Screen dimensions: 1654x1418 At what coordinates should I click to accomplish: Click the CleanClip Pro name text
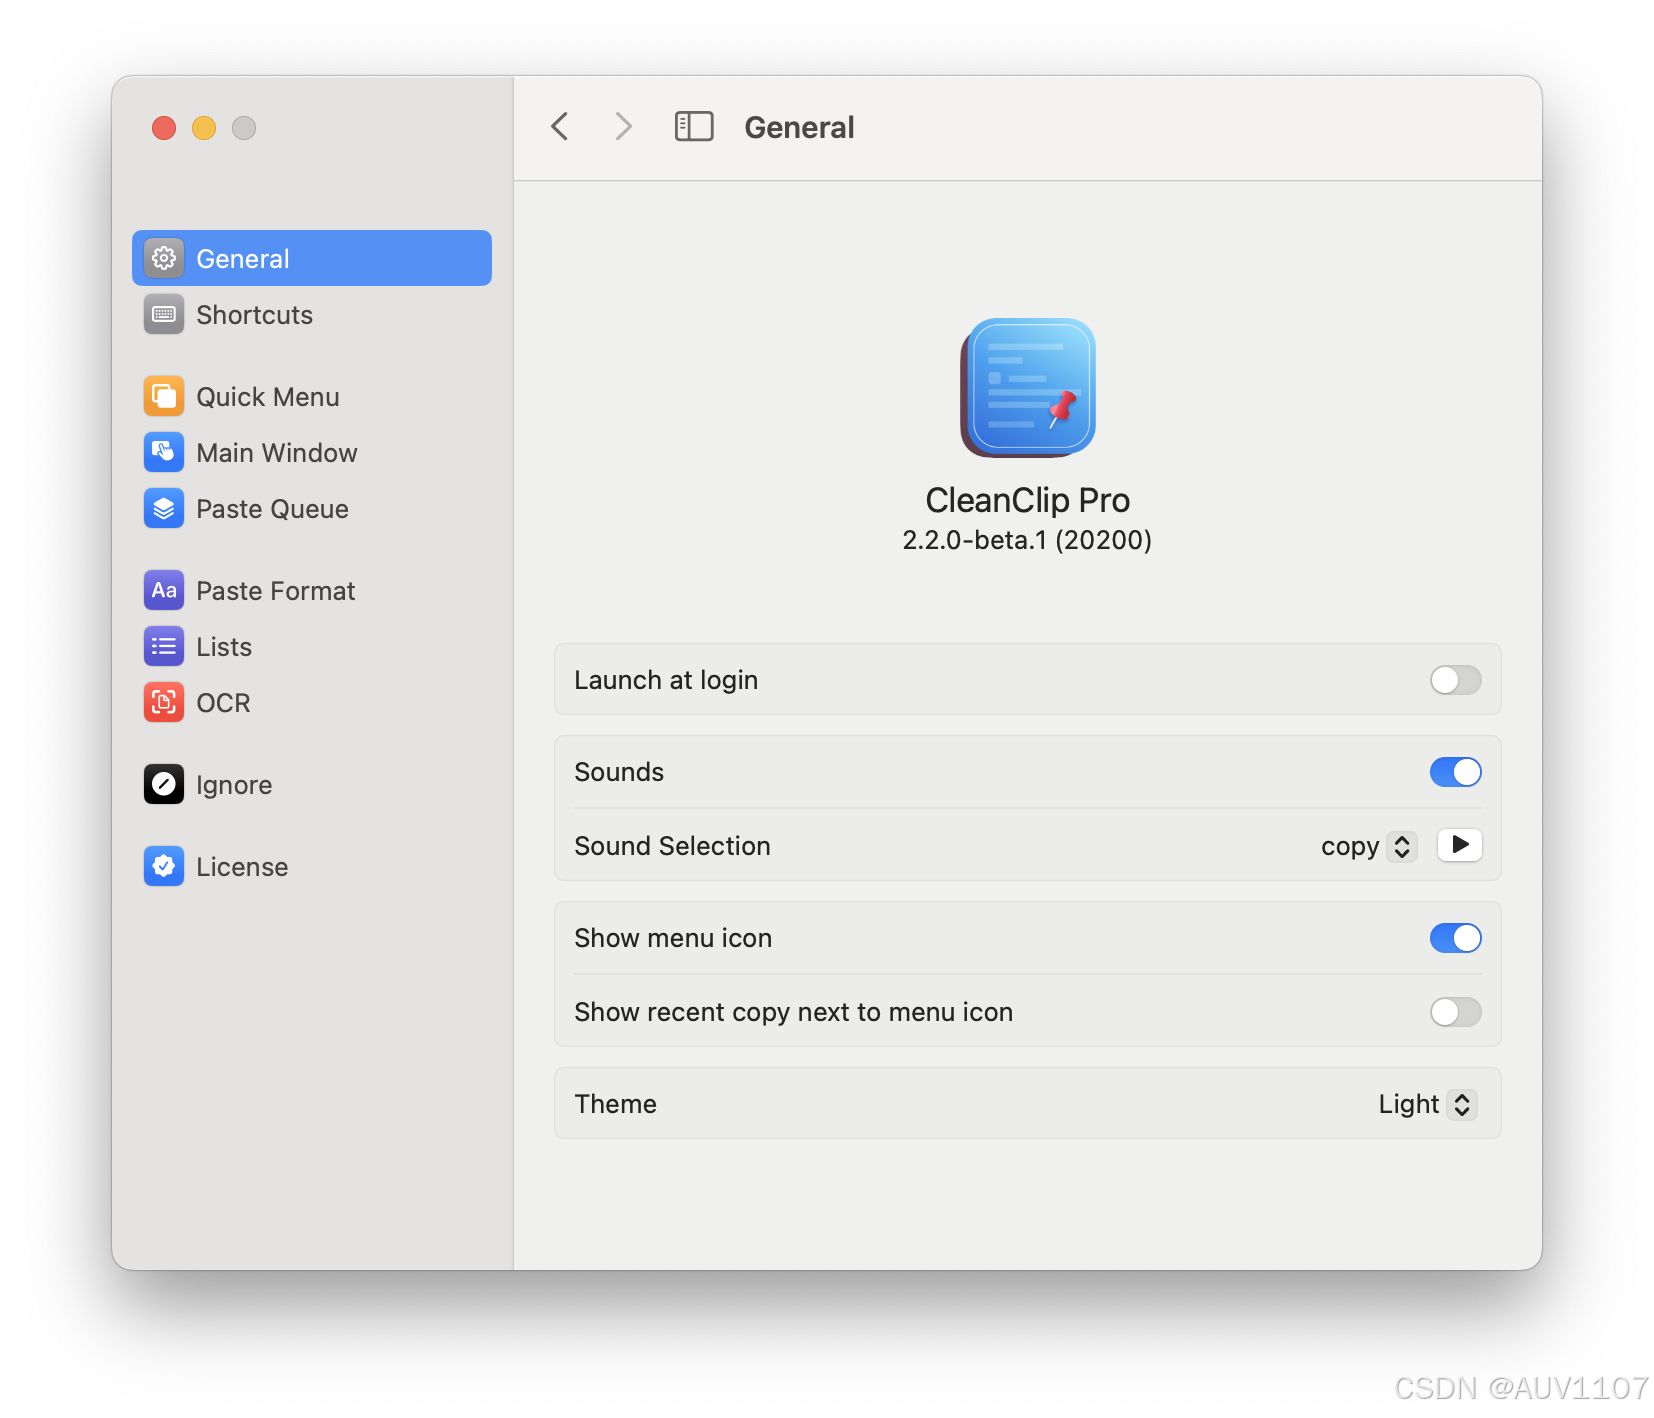(x=1028, y=499)
